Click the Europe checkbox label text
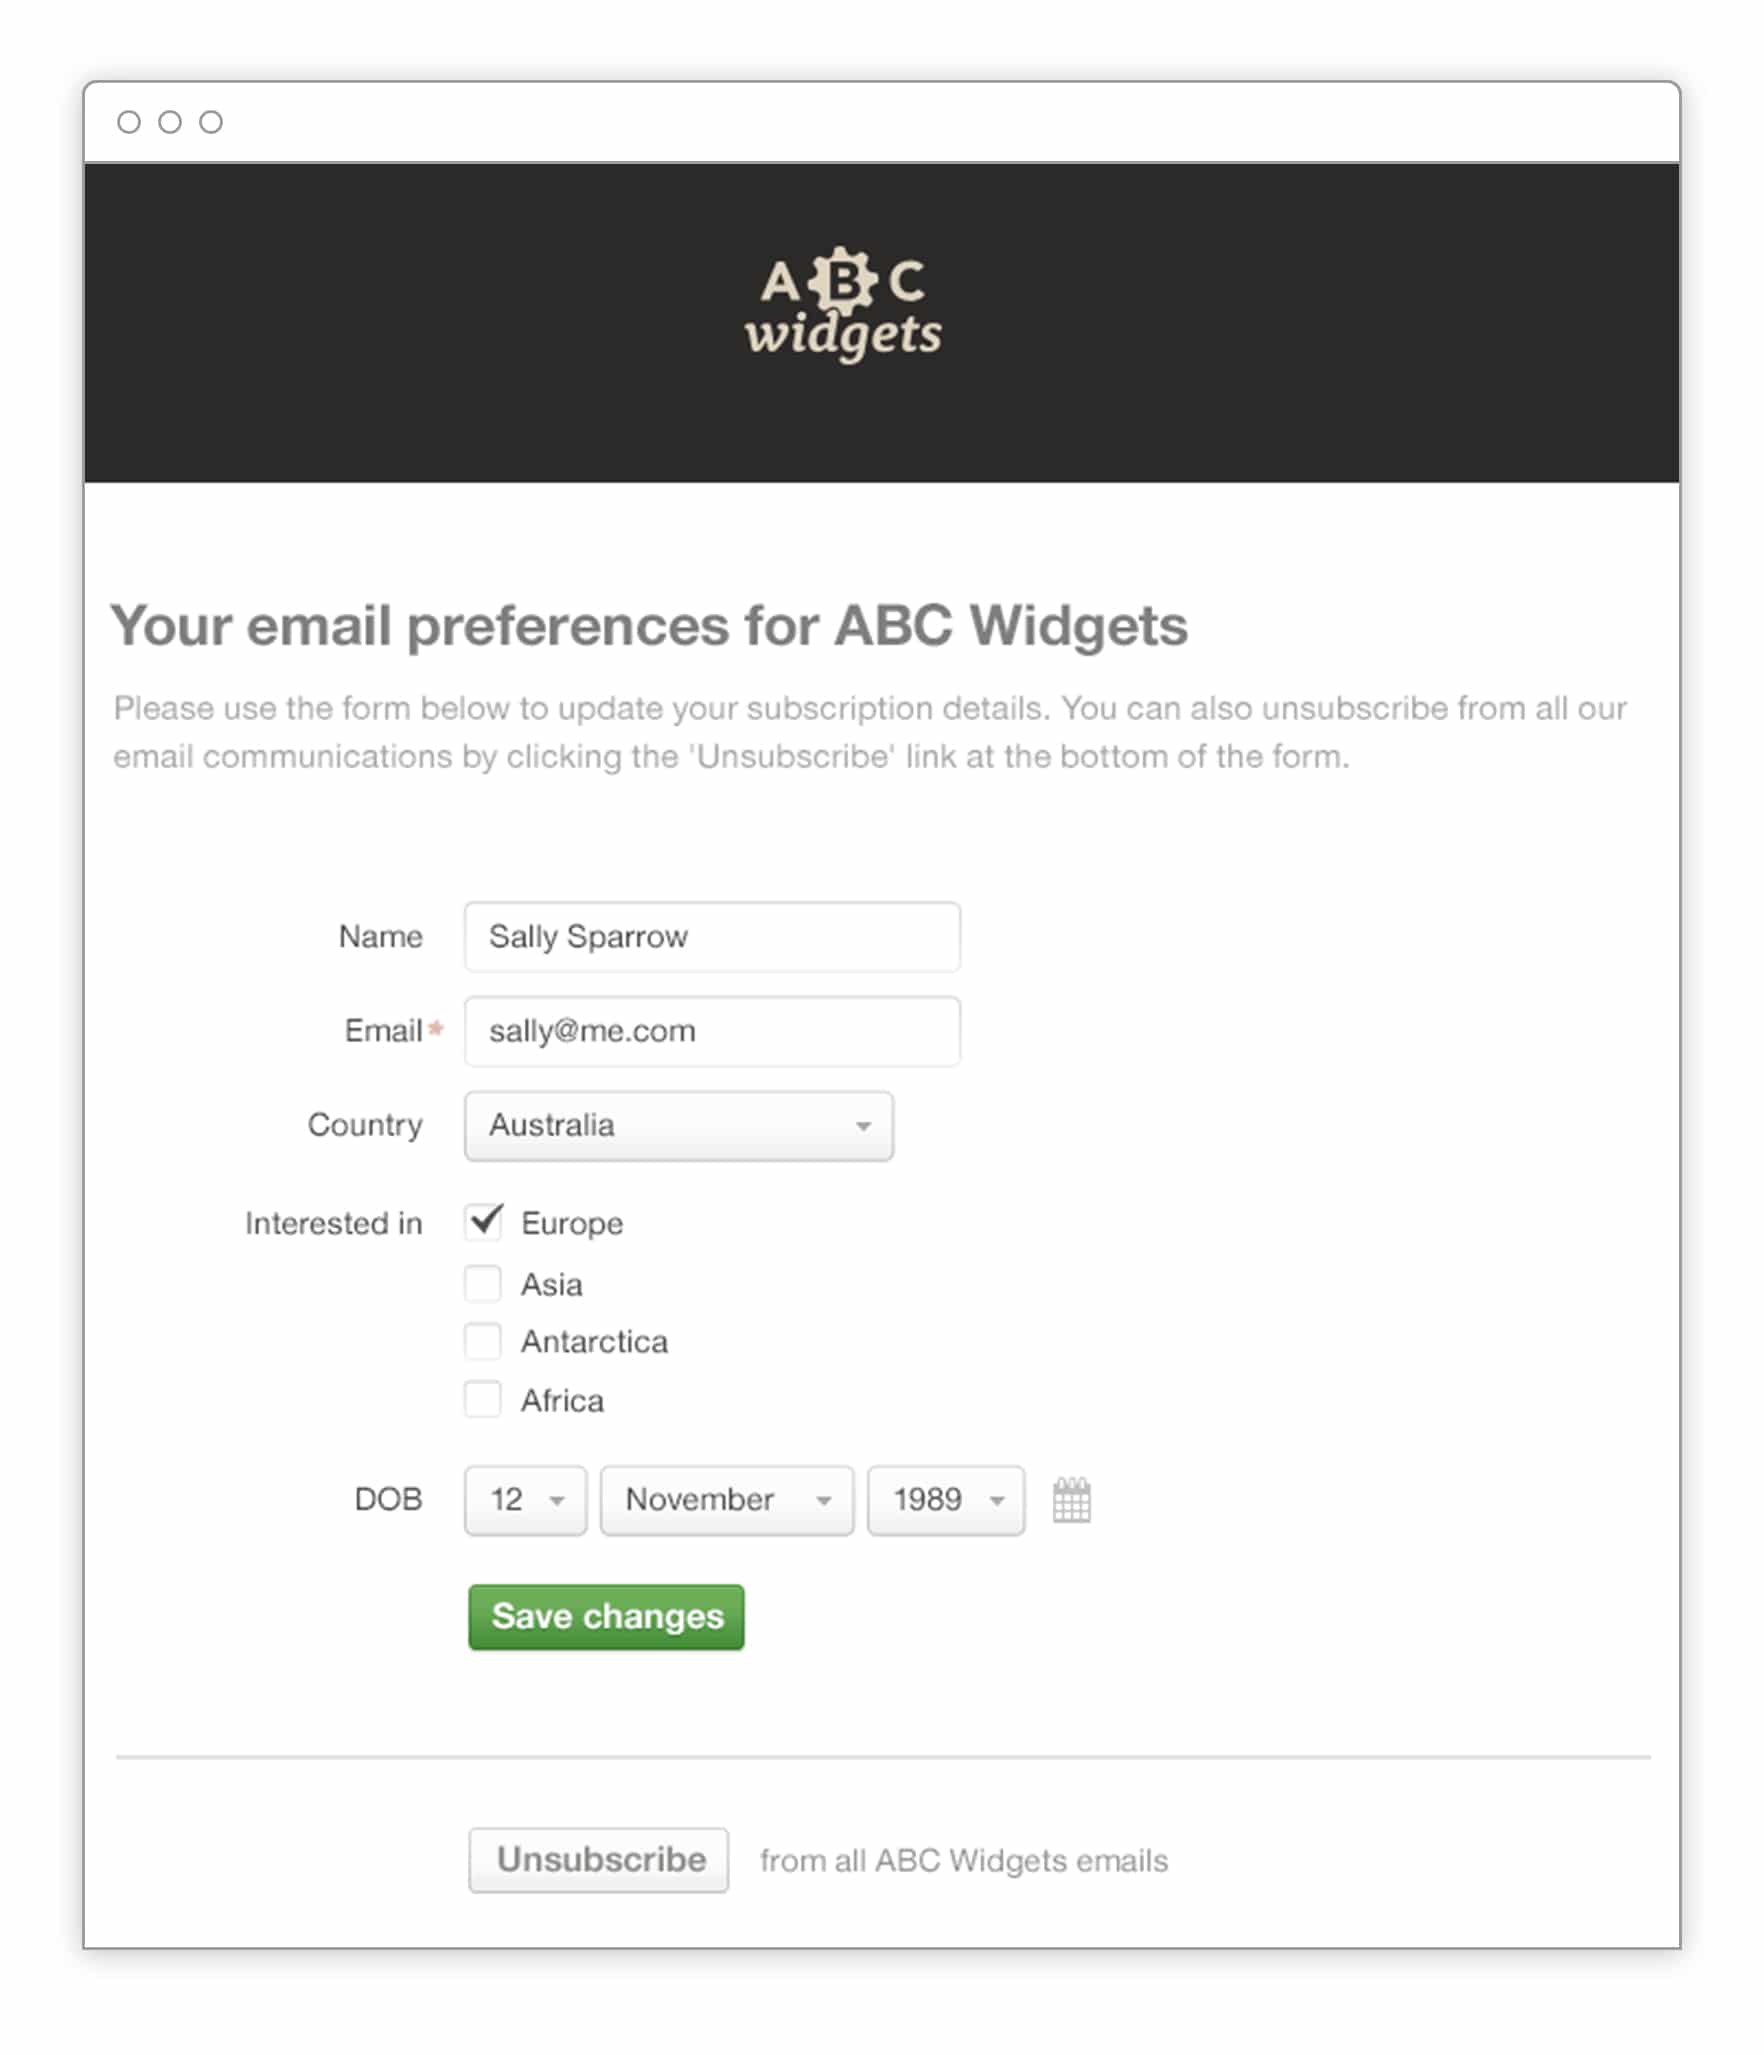Screen dimensions: 1764x2055 click(x=572, y=1223)
